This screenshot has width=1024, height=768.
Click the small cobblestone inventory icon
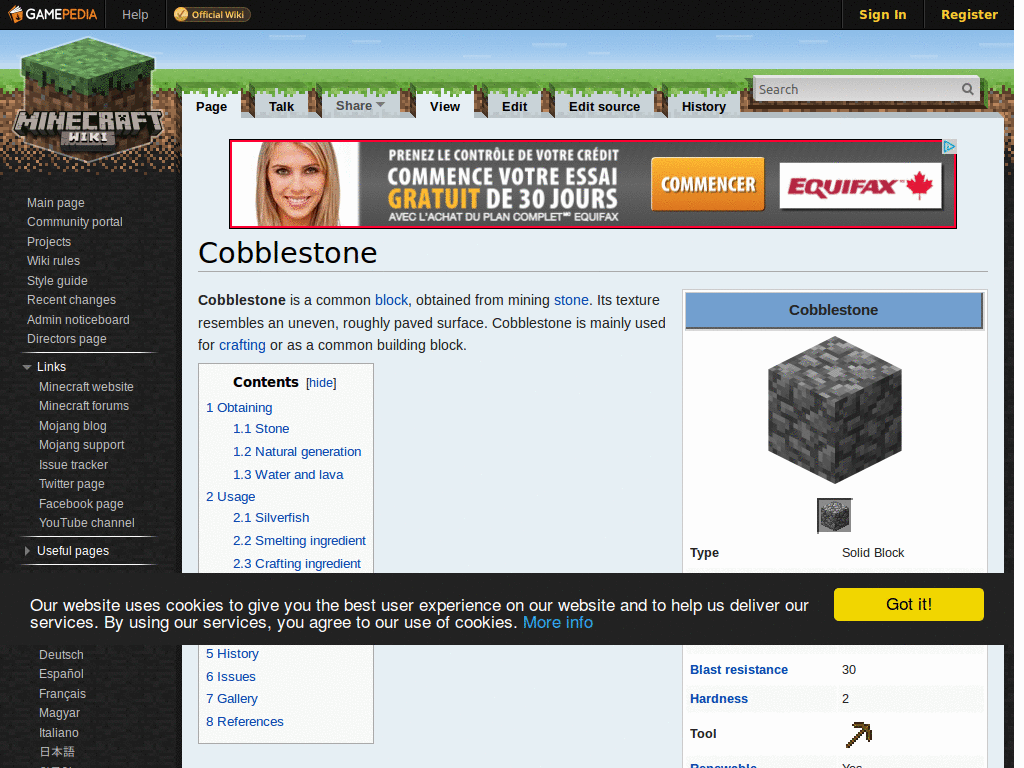(834, 515)
